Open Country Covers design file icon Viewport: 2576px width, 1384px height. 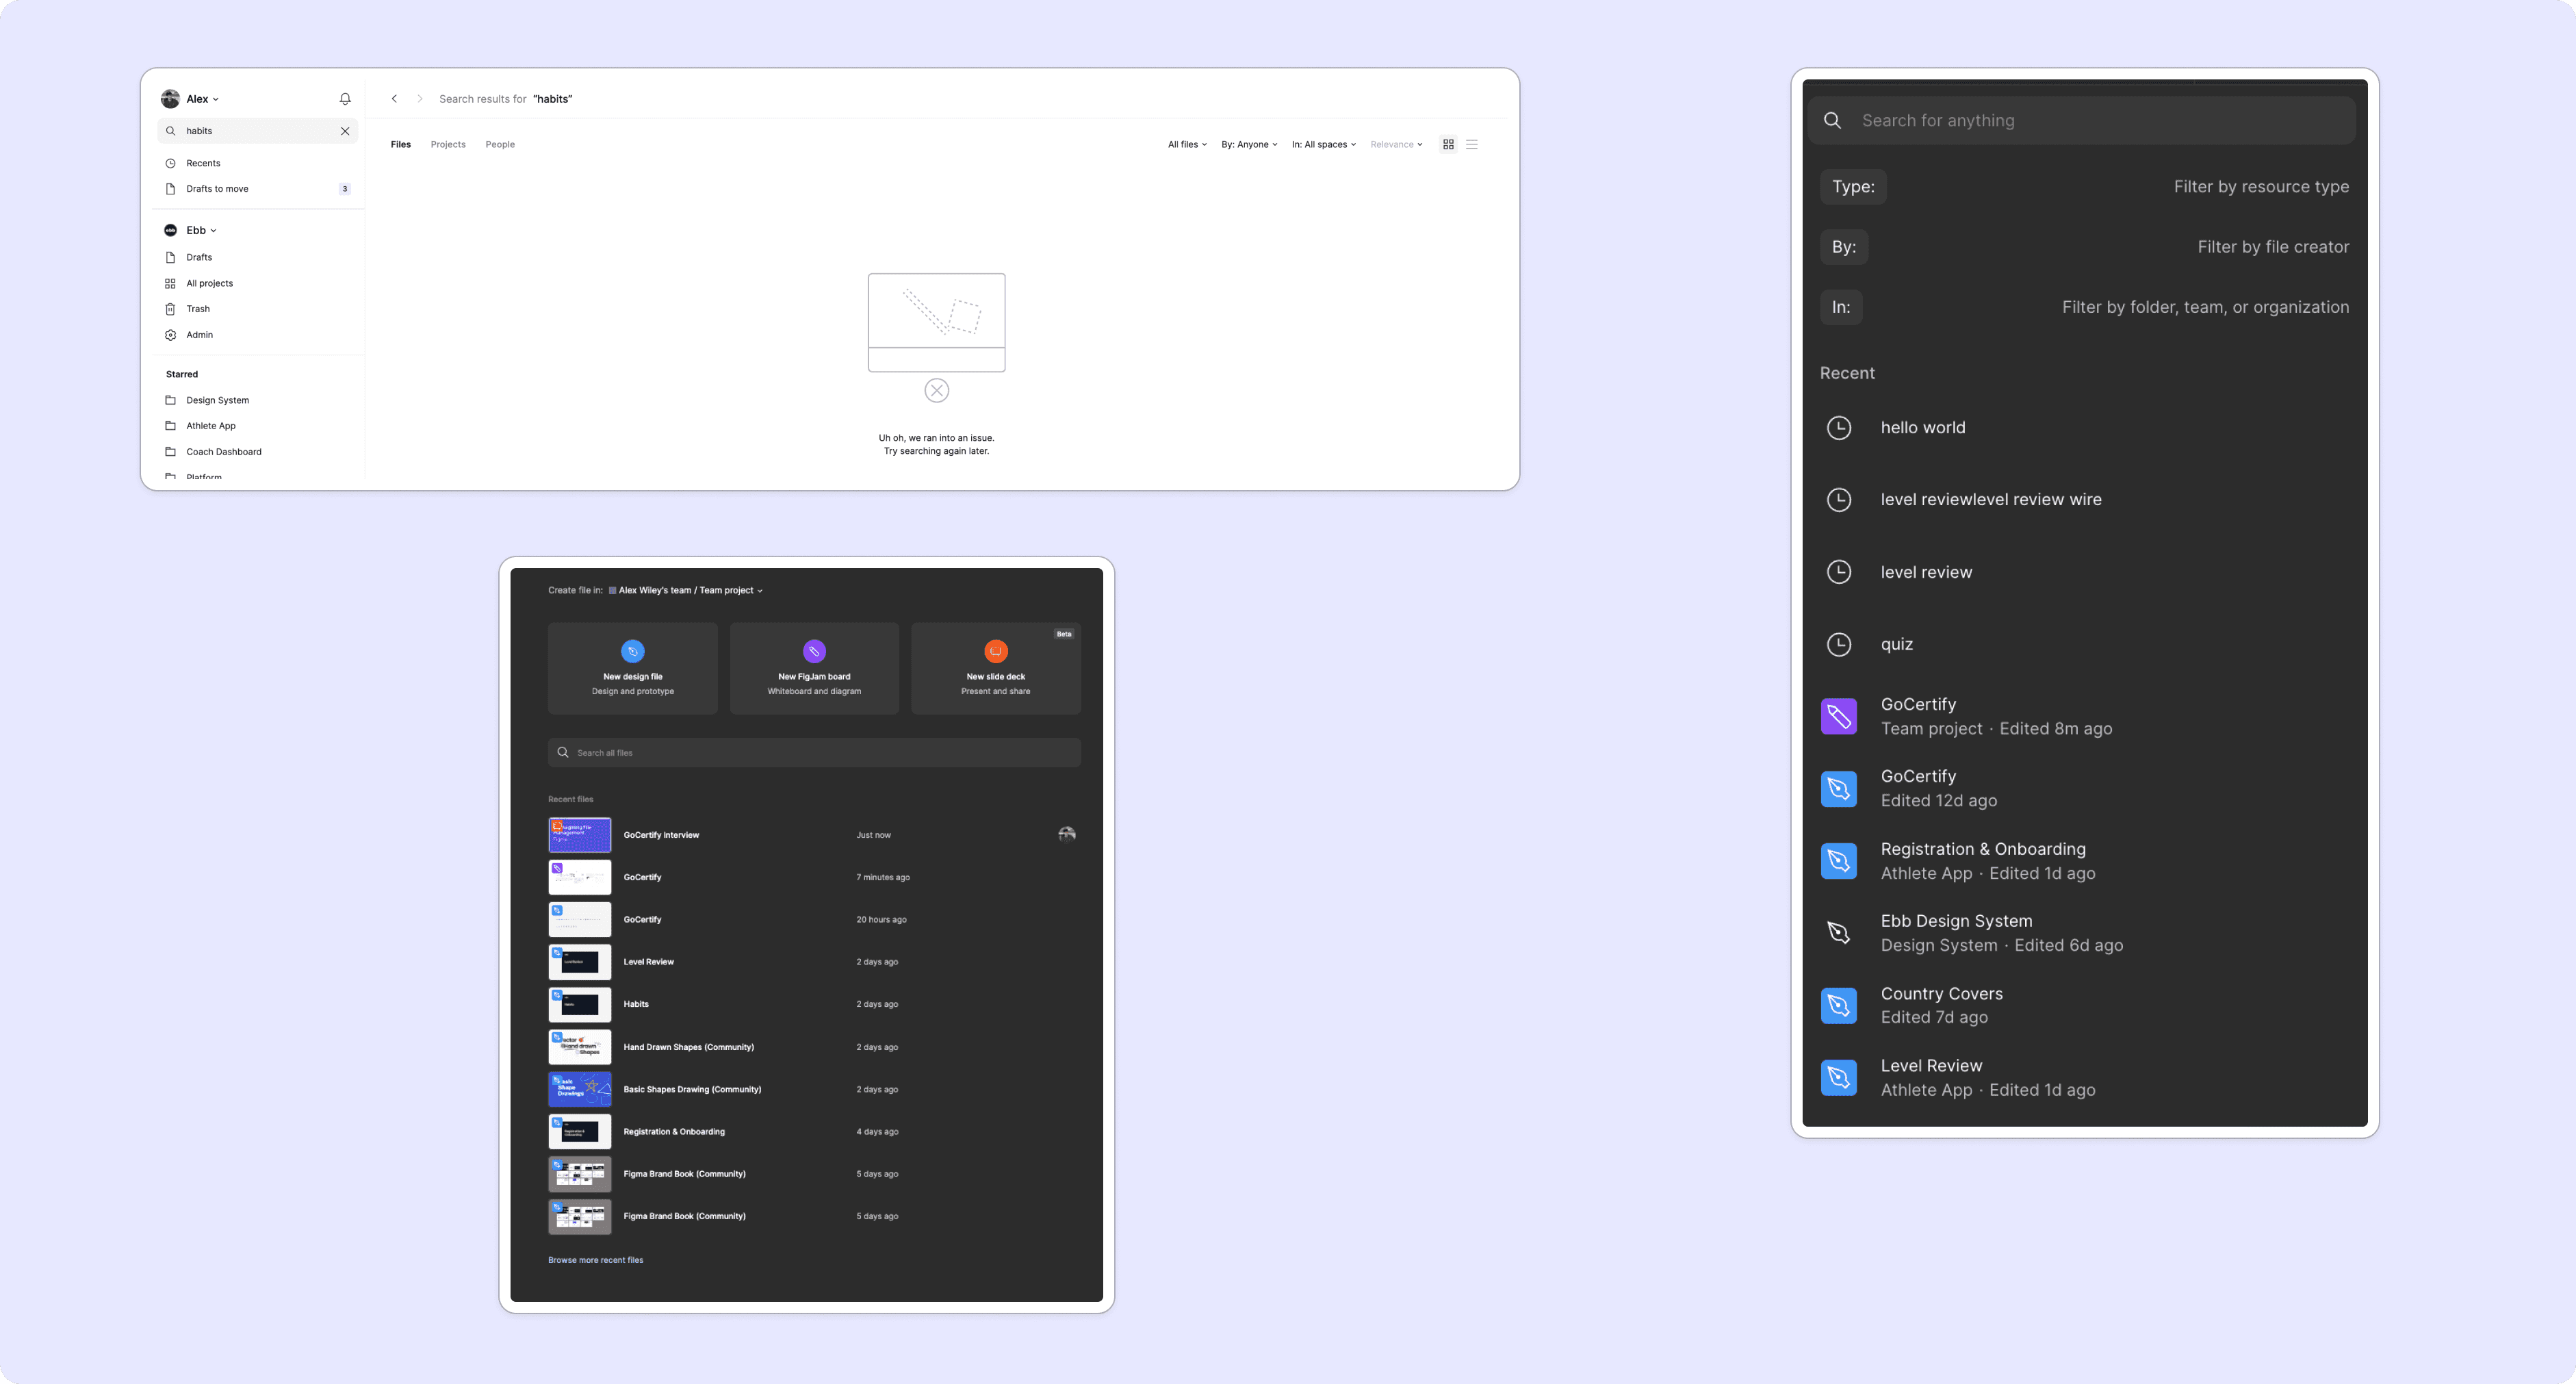1839,1006
